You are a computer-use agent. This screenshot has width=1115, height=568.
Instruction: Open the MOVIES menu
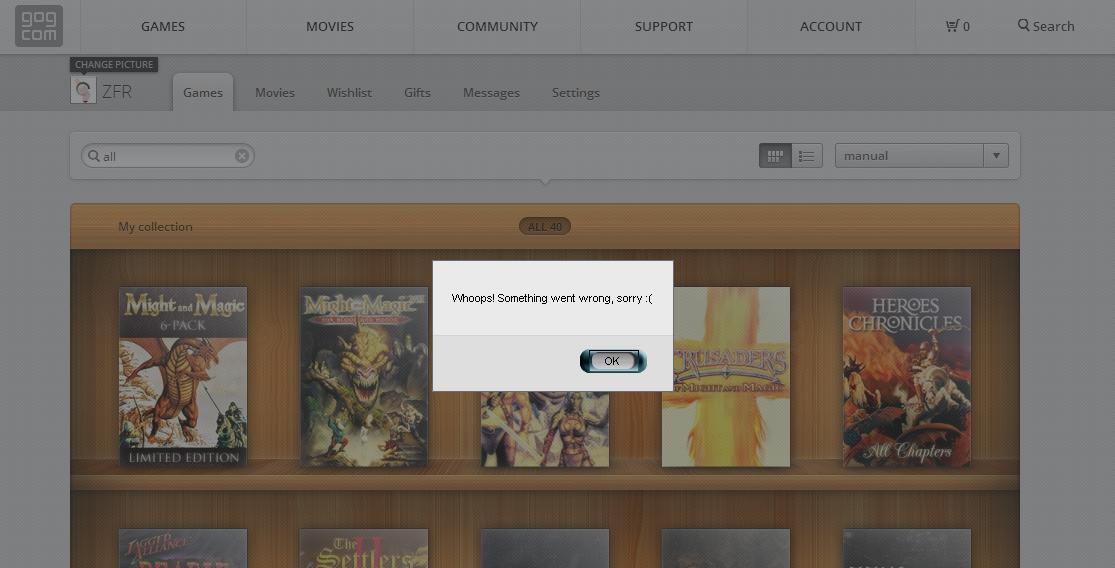tap(330, 26)
